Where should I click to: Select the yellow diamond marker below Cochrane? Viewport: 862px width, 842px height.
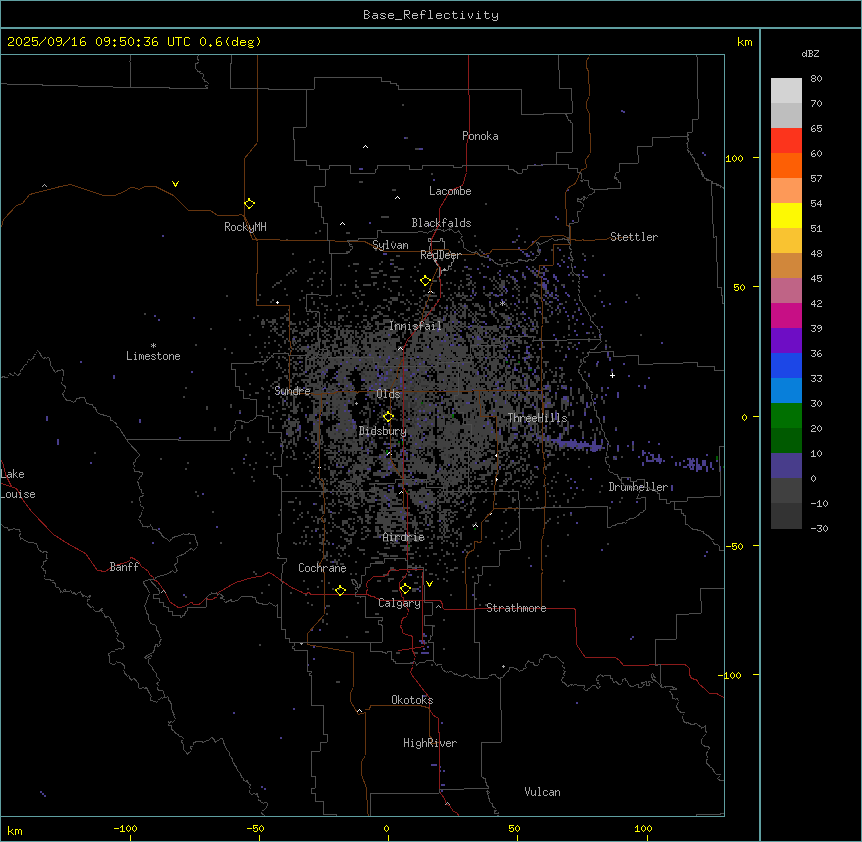point(340,590)
